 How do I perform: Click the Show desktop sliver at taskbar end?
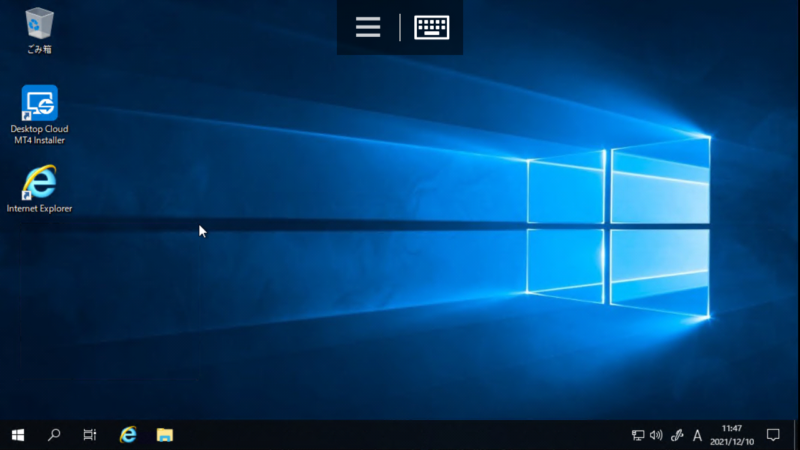tap(797, 435)
